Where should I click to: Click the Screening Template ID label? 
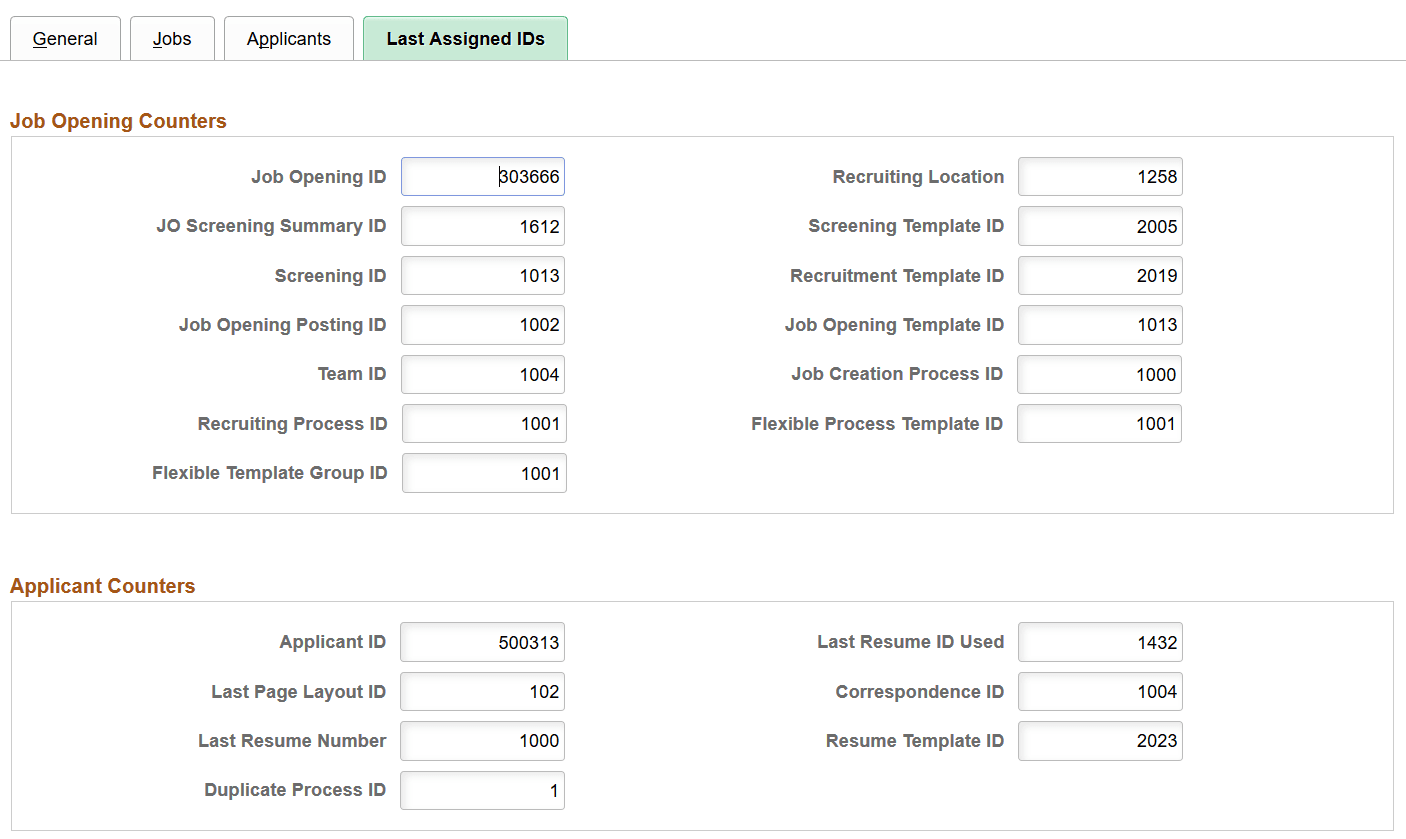point(906,226)
